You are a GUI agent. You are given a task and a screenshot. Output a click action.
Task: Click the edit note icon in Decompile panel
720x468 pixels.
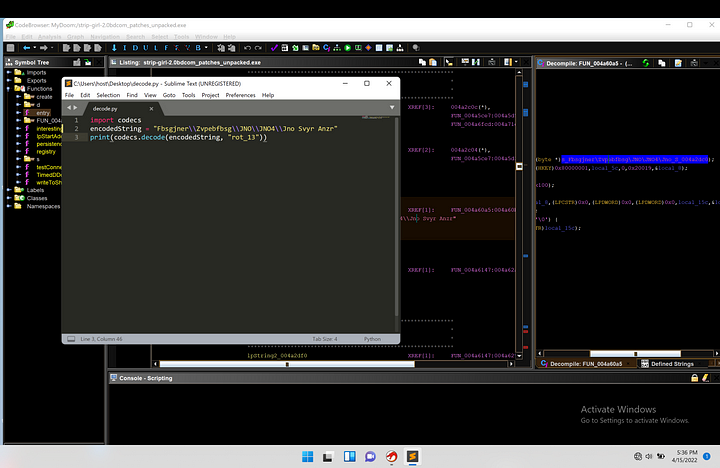(x=678, y=63)
